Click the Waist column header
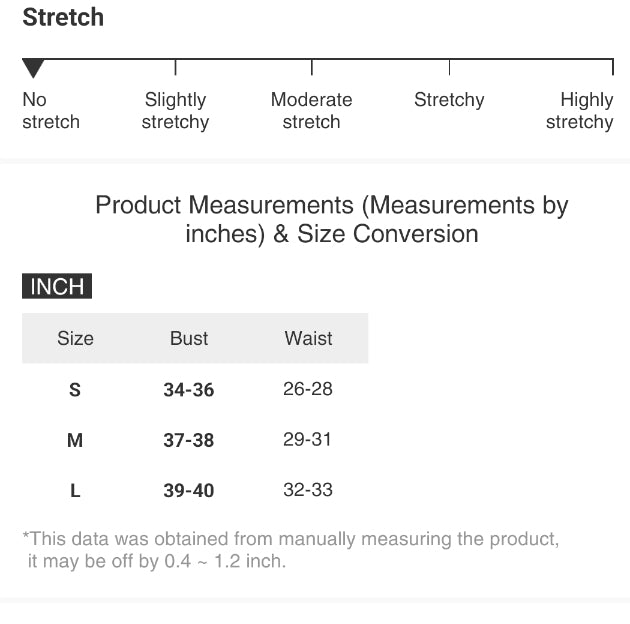Image resolution: width=630 pixels, height=624 pixels. click(308, 338)
